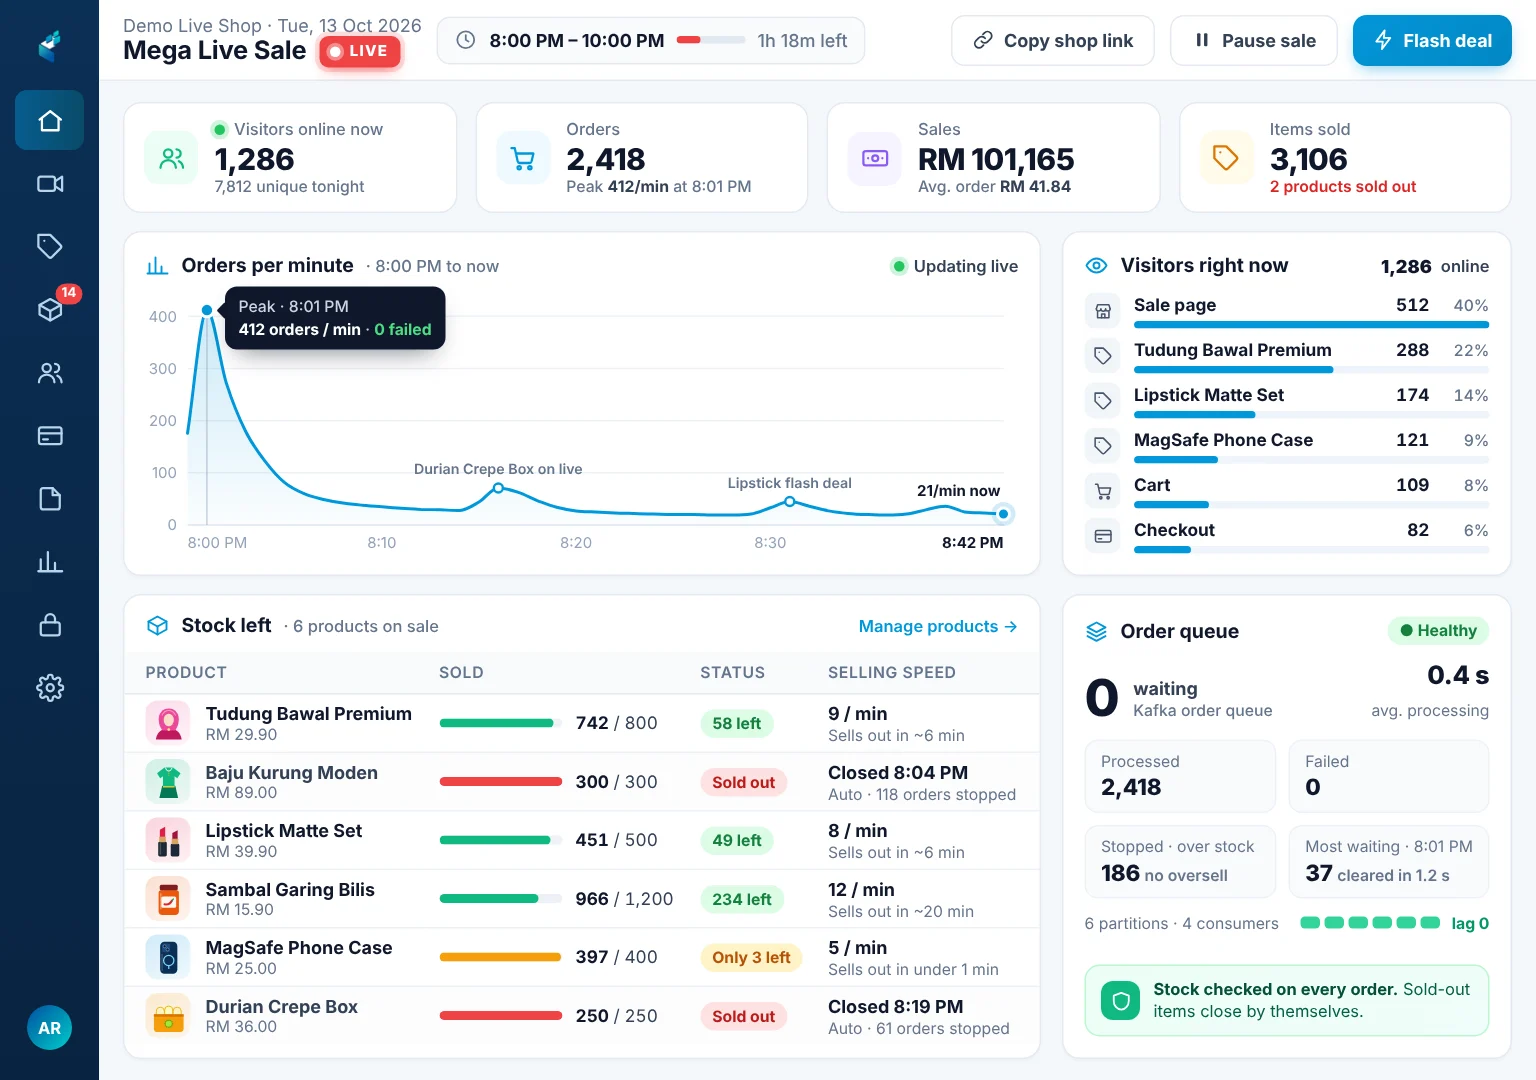Select the Peak 8:01 PM chart point
The height and width of the screenshot is (1080, 1536).
pos(207,310)
